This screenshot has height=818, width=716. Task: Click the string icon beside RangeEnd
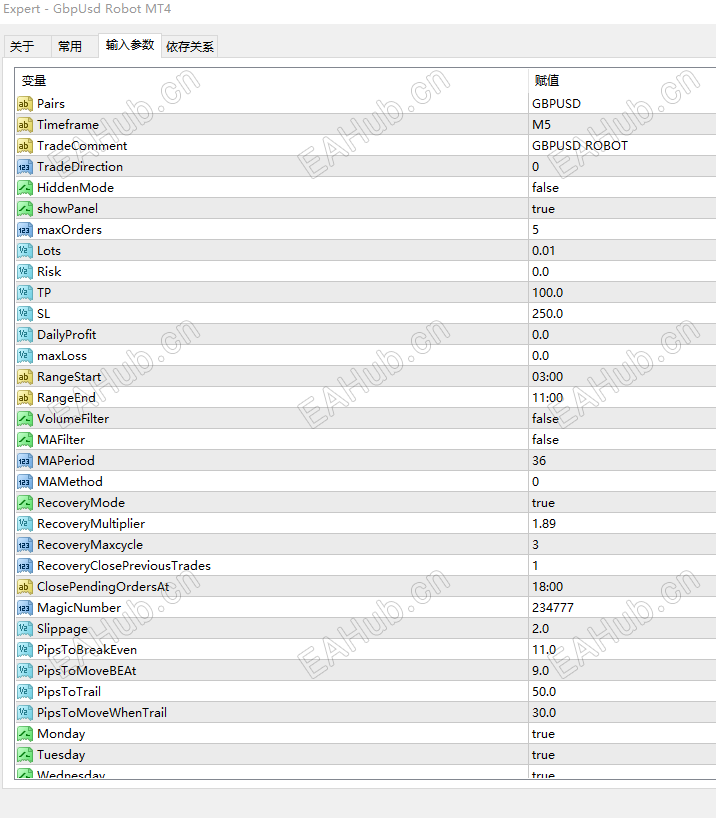[25, 398]
